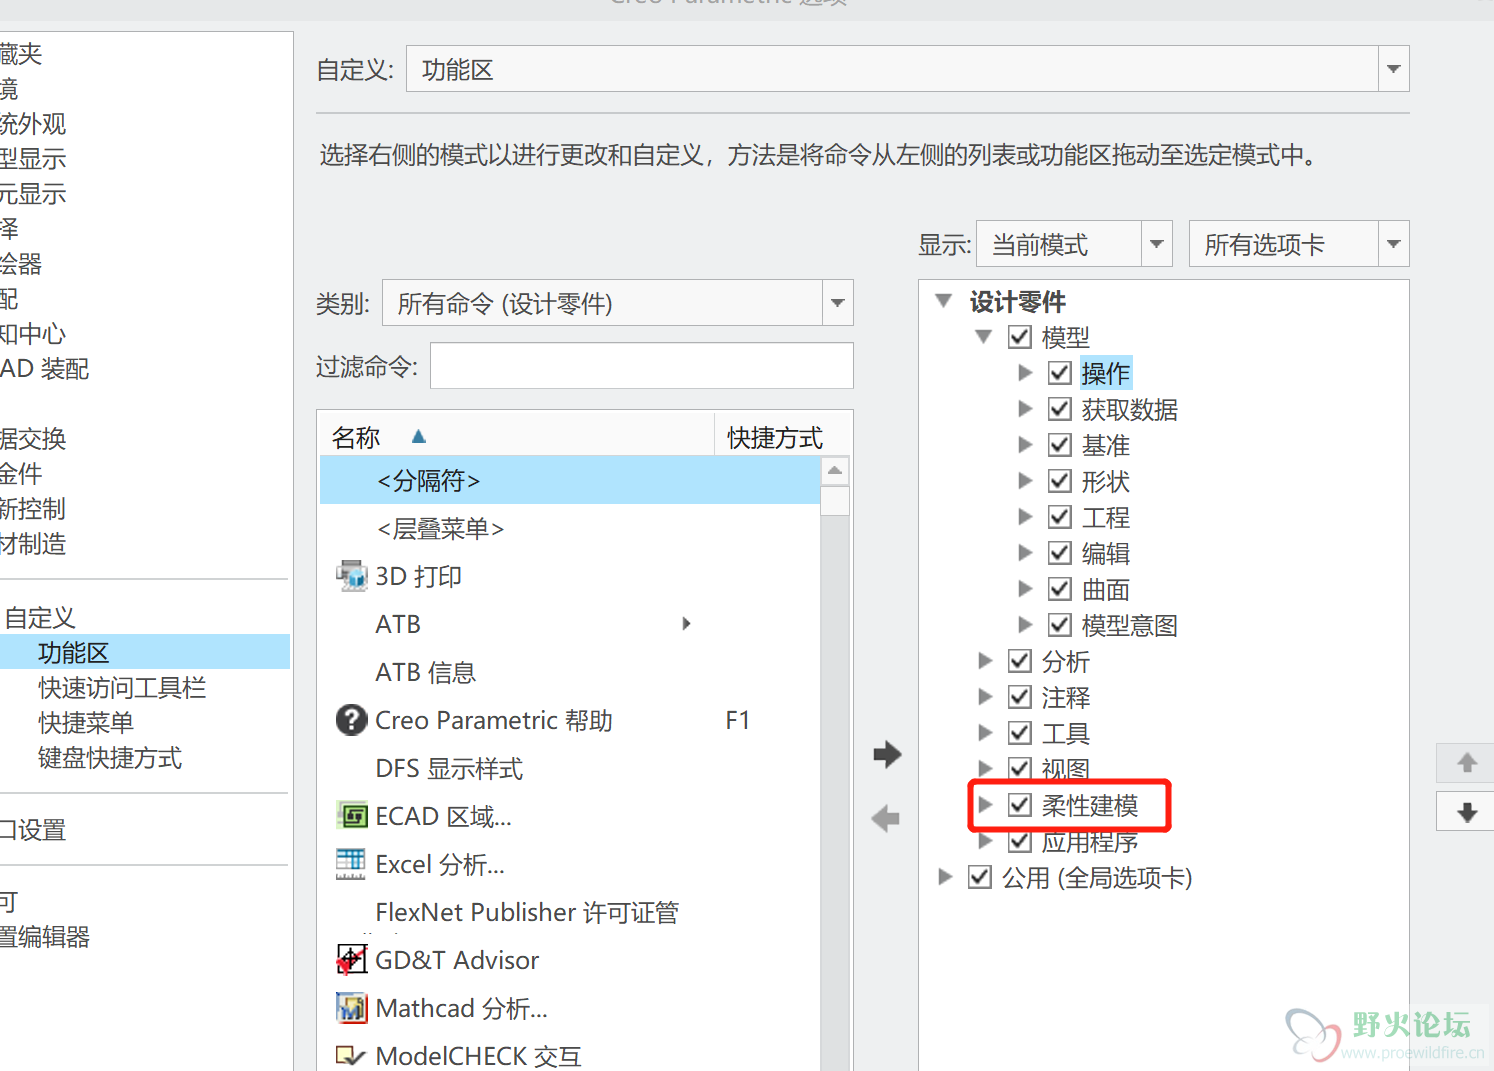
Task: Collapse the 模型 tree node
Action: tap(984, 337)
